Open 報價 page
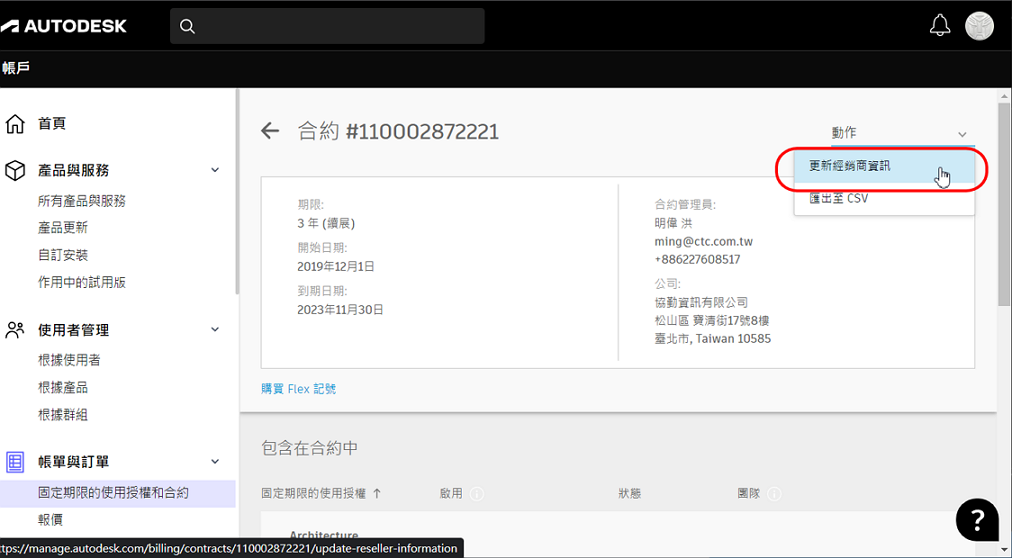This screenshot has height=558, width=1012. click(x=50, y=520)
